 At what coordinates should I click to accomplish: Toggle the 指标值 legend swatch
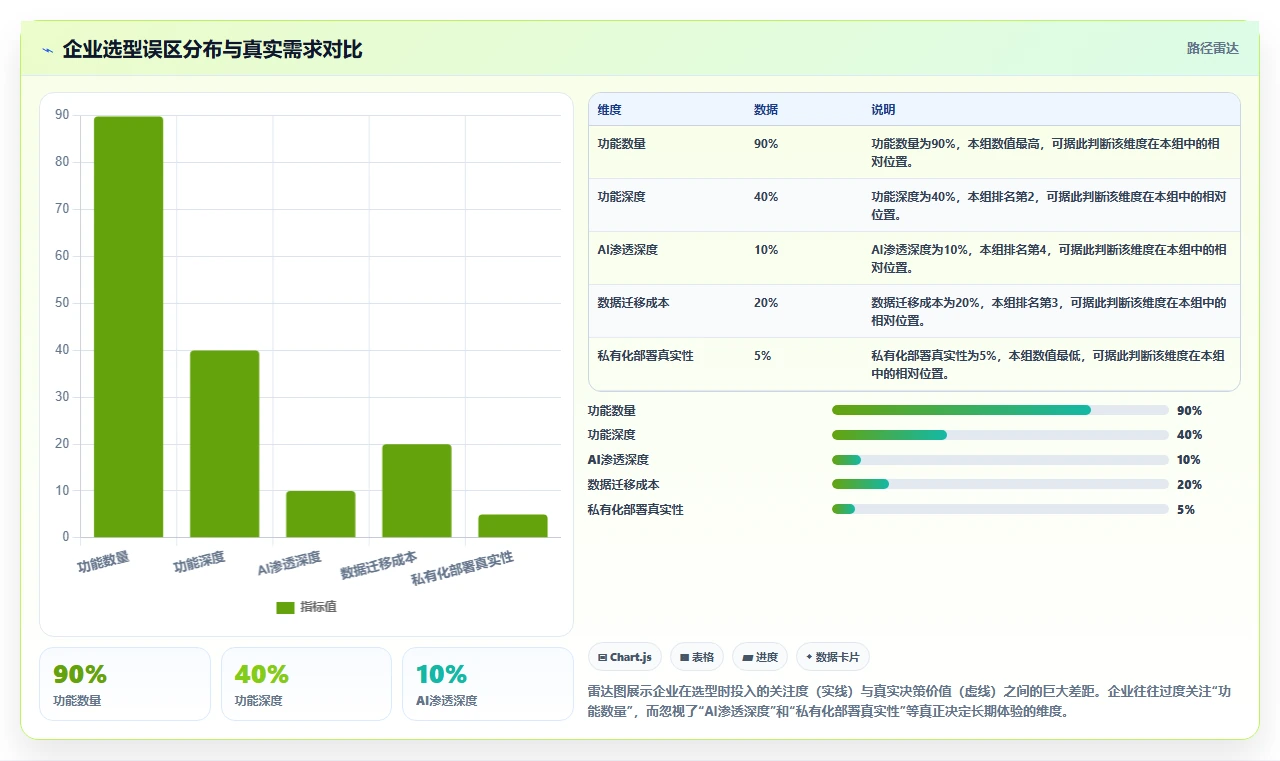click(285, 607)
